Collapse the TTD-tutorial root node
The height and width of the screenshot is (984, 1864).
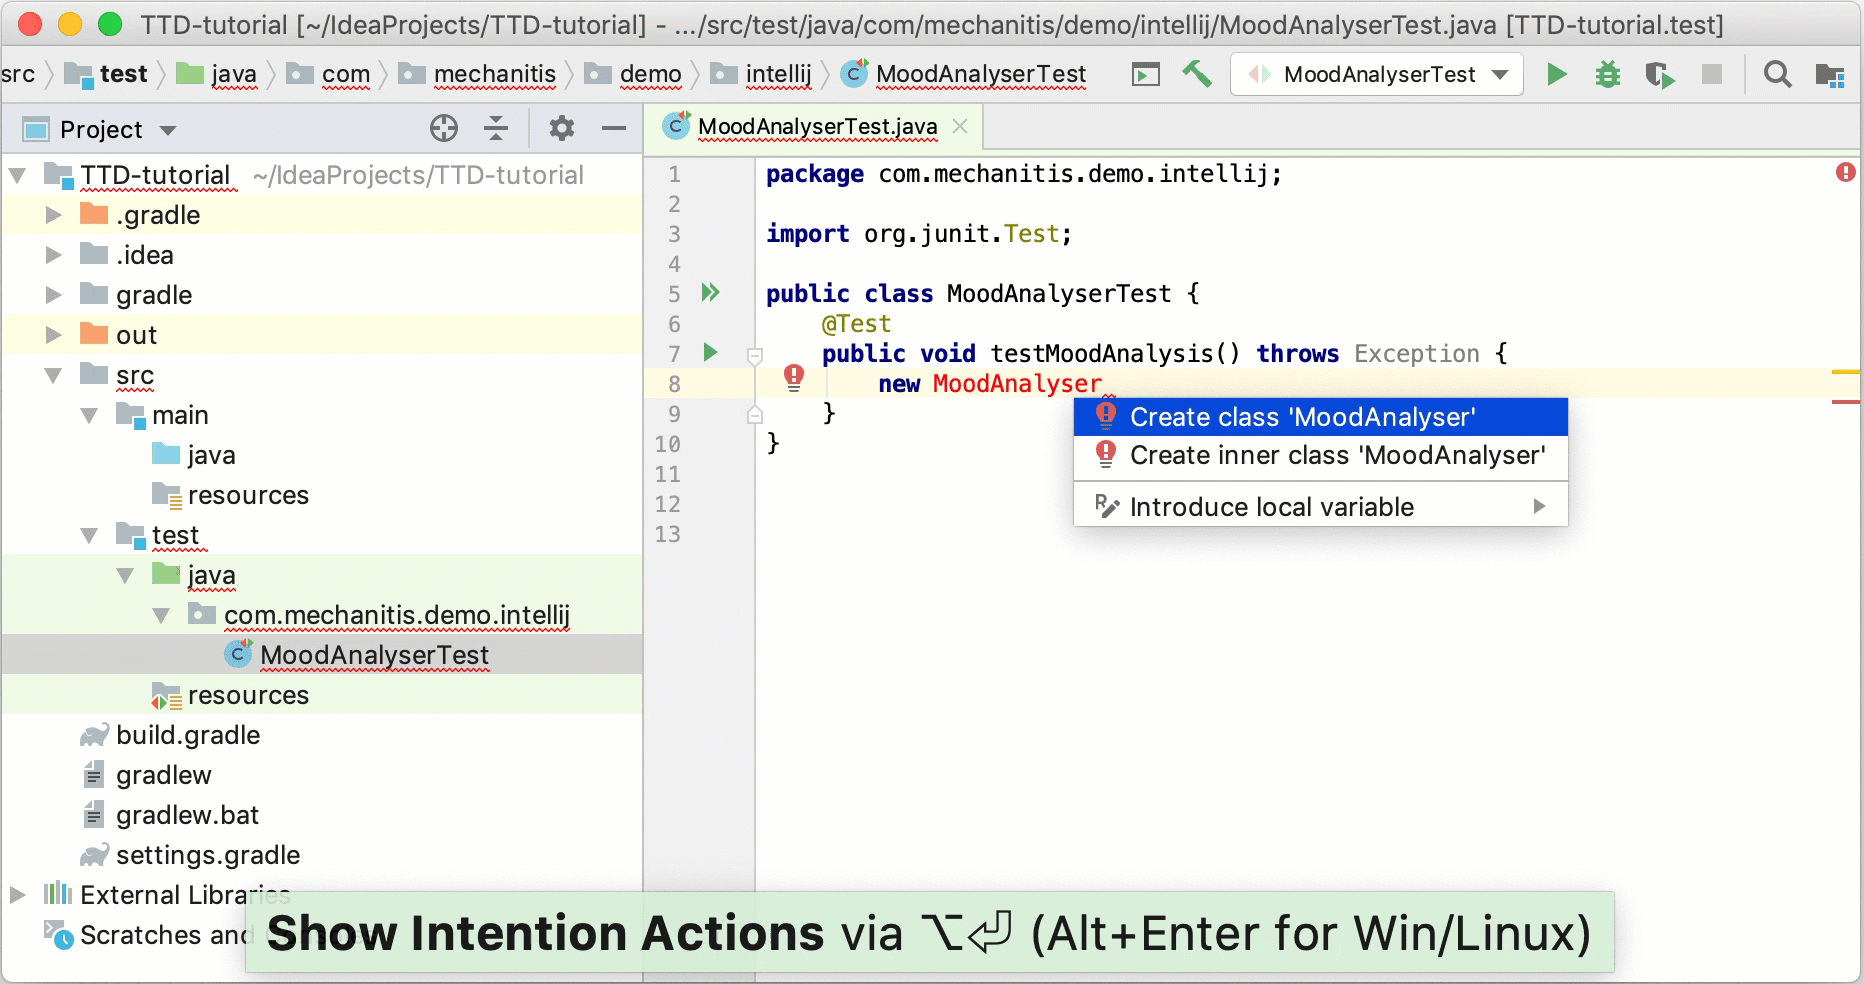[17, 175]
